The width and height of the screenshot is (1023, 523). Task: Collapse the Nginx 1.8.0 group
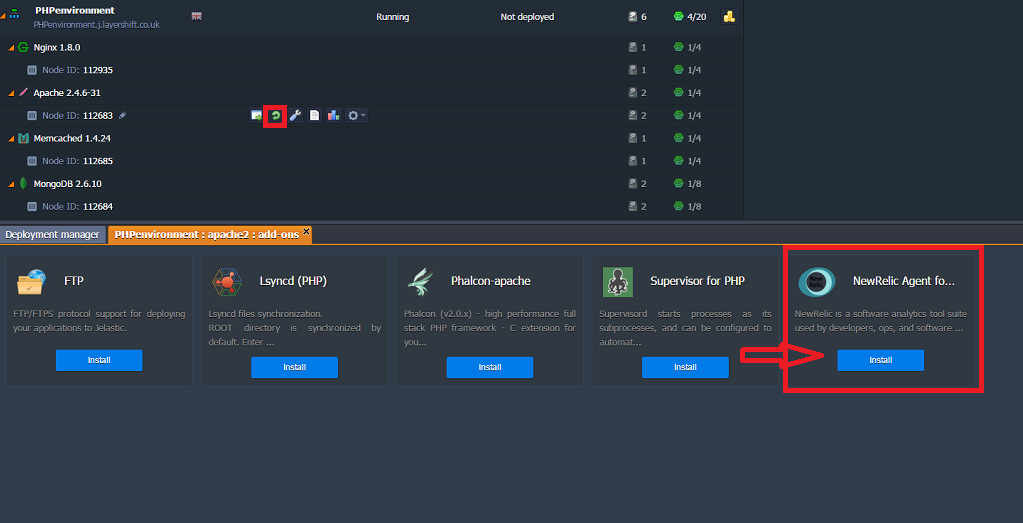coord(11,48)
